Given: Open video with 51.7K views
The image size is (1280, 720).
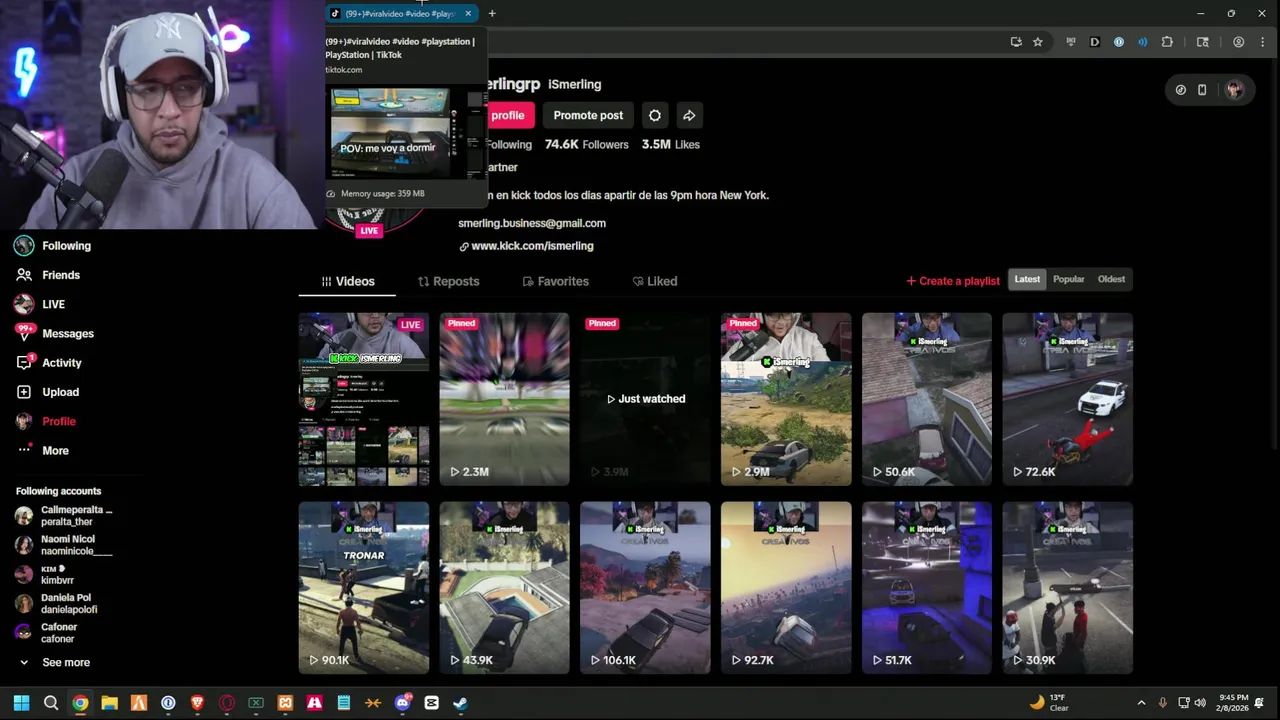Looking at the screenshot, I should pyautogui.click(x=927, y=588).
